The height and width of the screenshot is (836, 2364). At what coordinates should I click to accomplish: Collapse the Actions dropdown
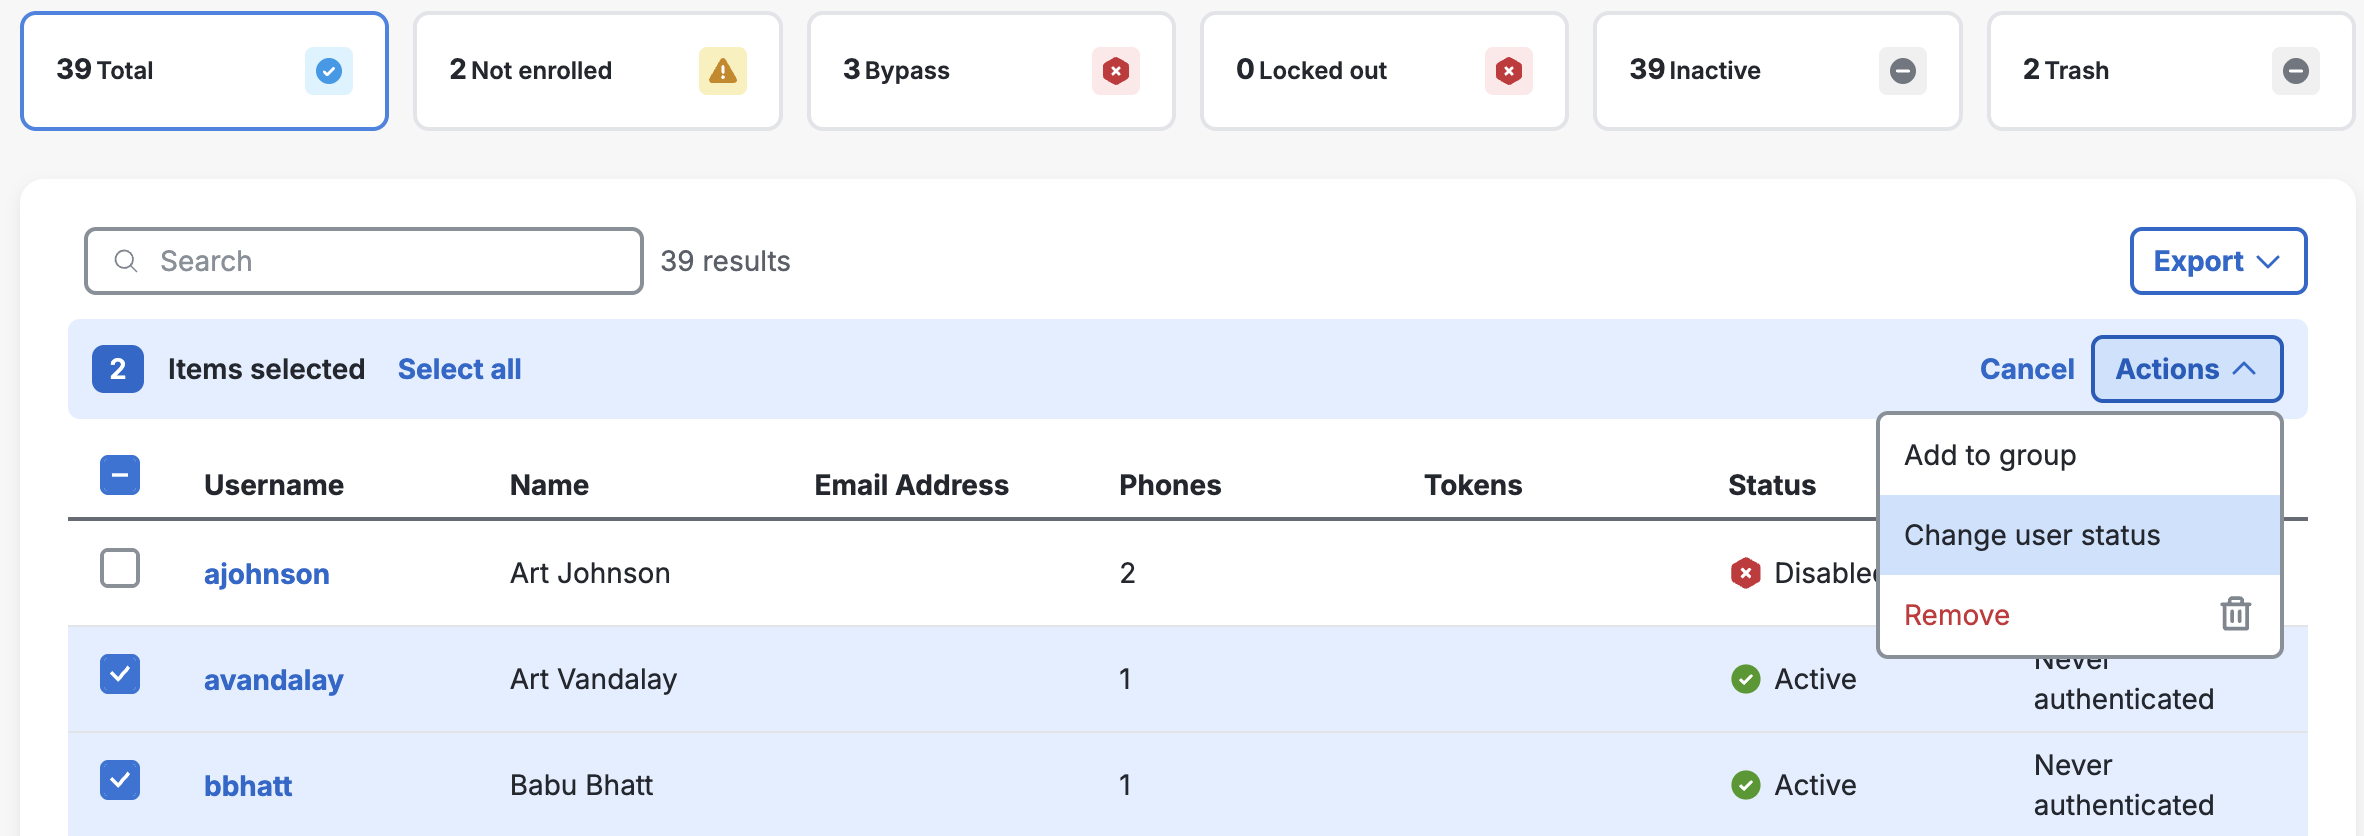pos(2186,368)
